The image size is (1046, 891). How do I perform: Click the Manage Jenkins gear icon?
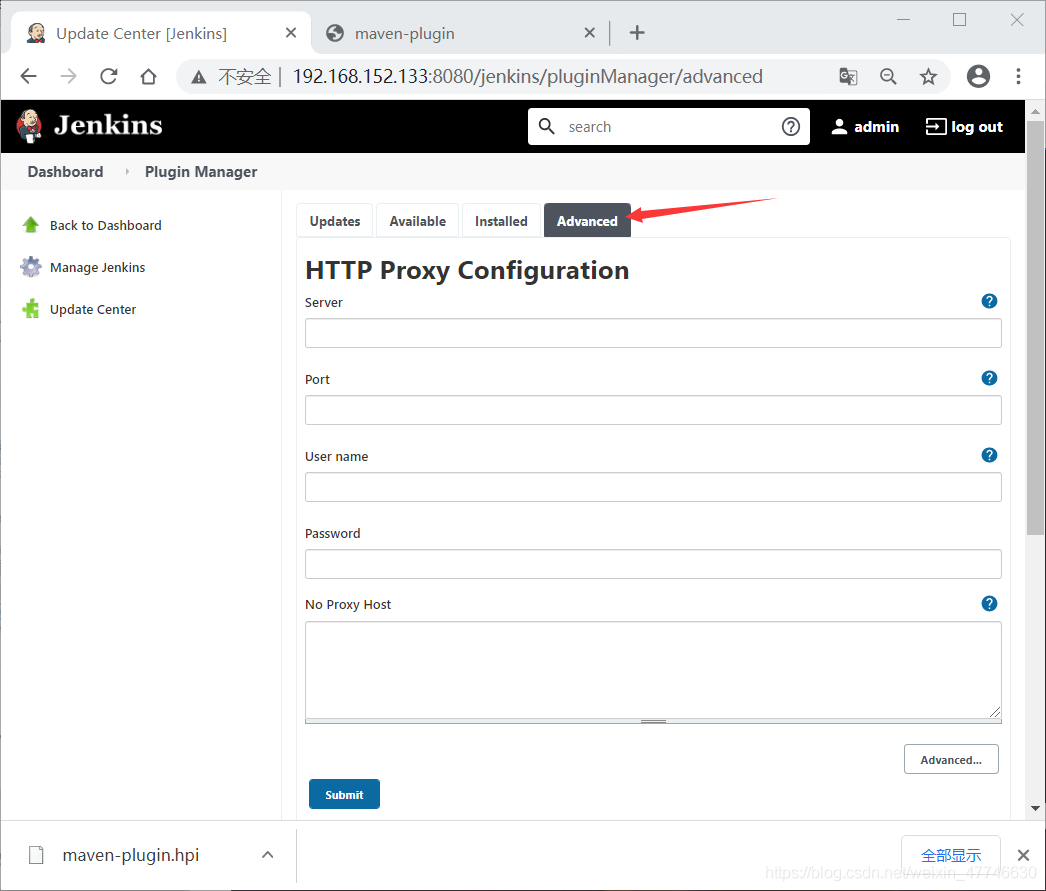[31, 267]
